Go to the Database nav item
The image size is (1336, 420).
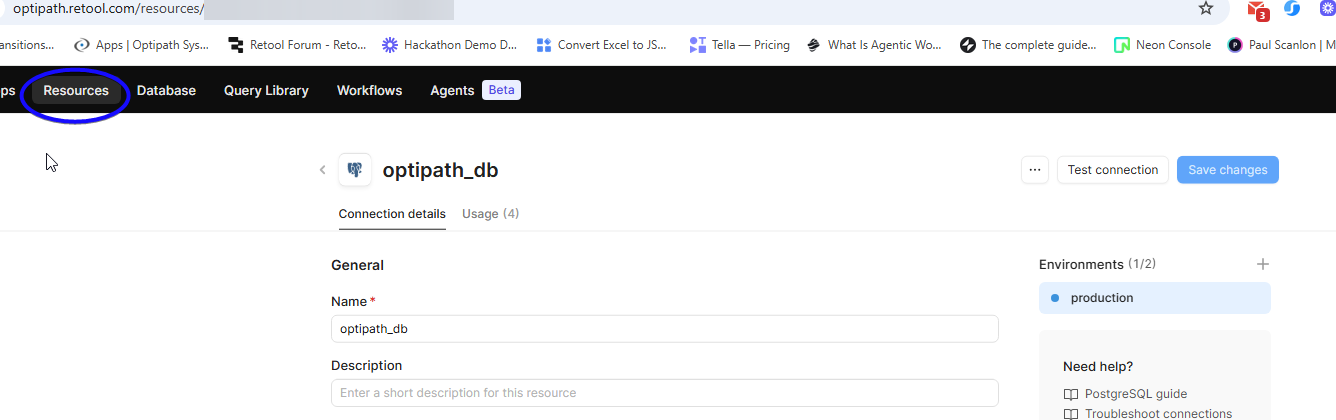pos(166,91)
